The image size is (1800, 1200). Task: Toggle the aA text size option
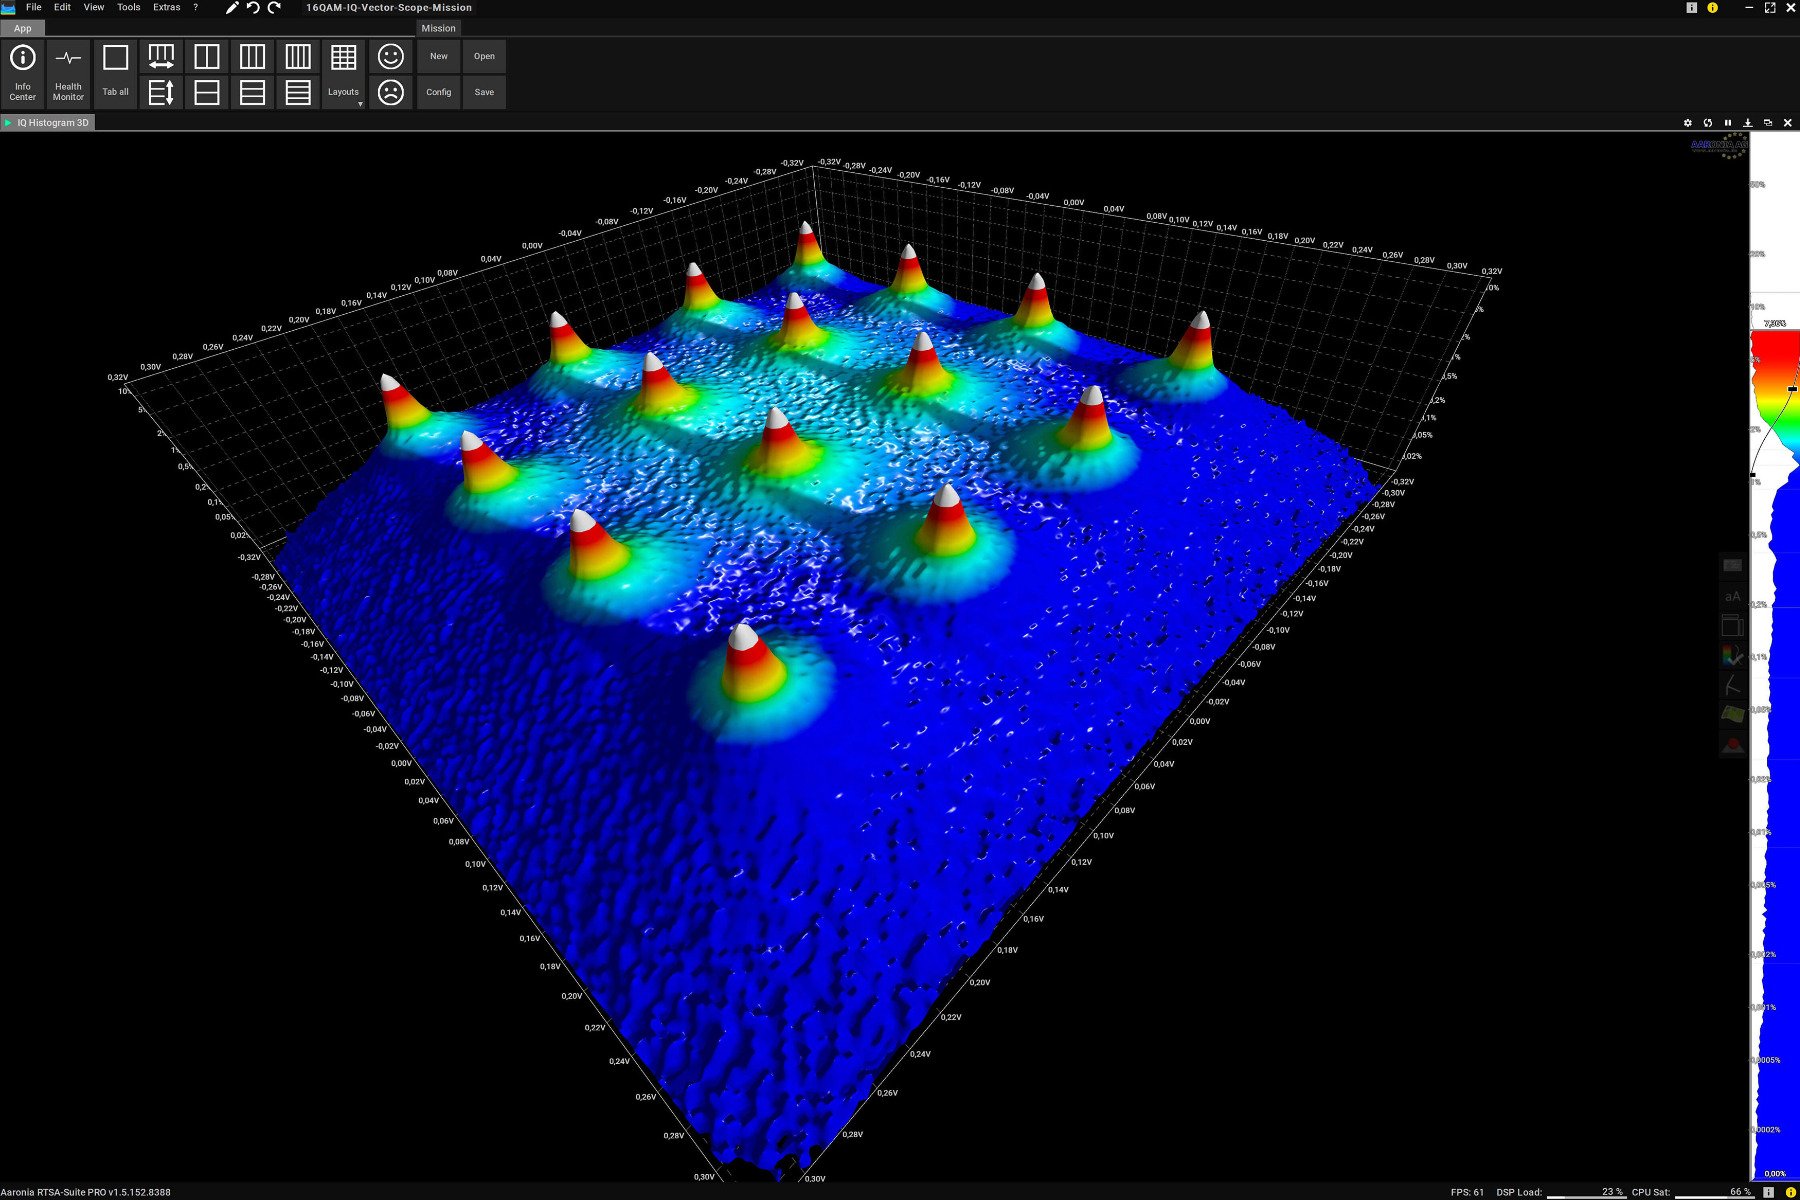(1732, 596)
